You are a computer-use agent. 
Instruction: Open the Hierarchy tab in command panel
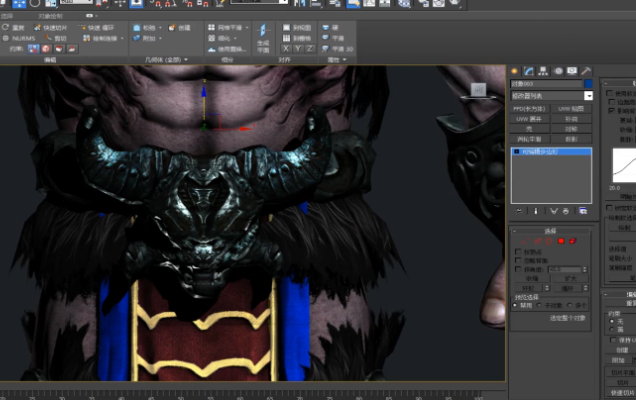tap(541, 71)
